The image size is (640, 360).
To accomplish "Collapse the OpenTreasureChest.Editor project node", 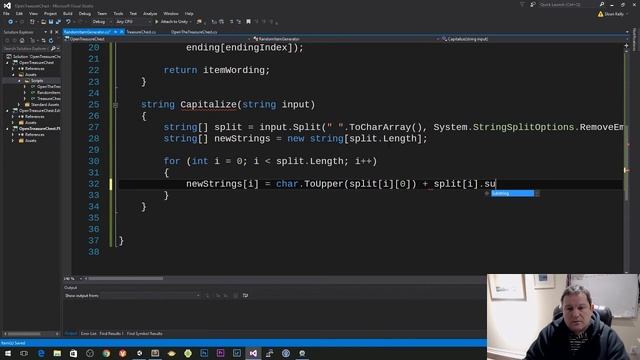I will click(x=7, y=111).
